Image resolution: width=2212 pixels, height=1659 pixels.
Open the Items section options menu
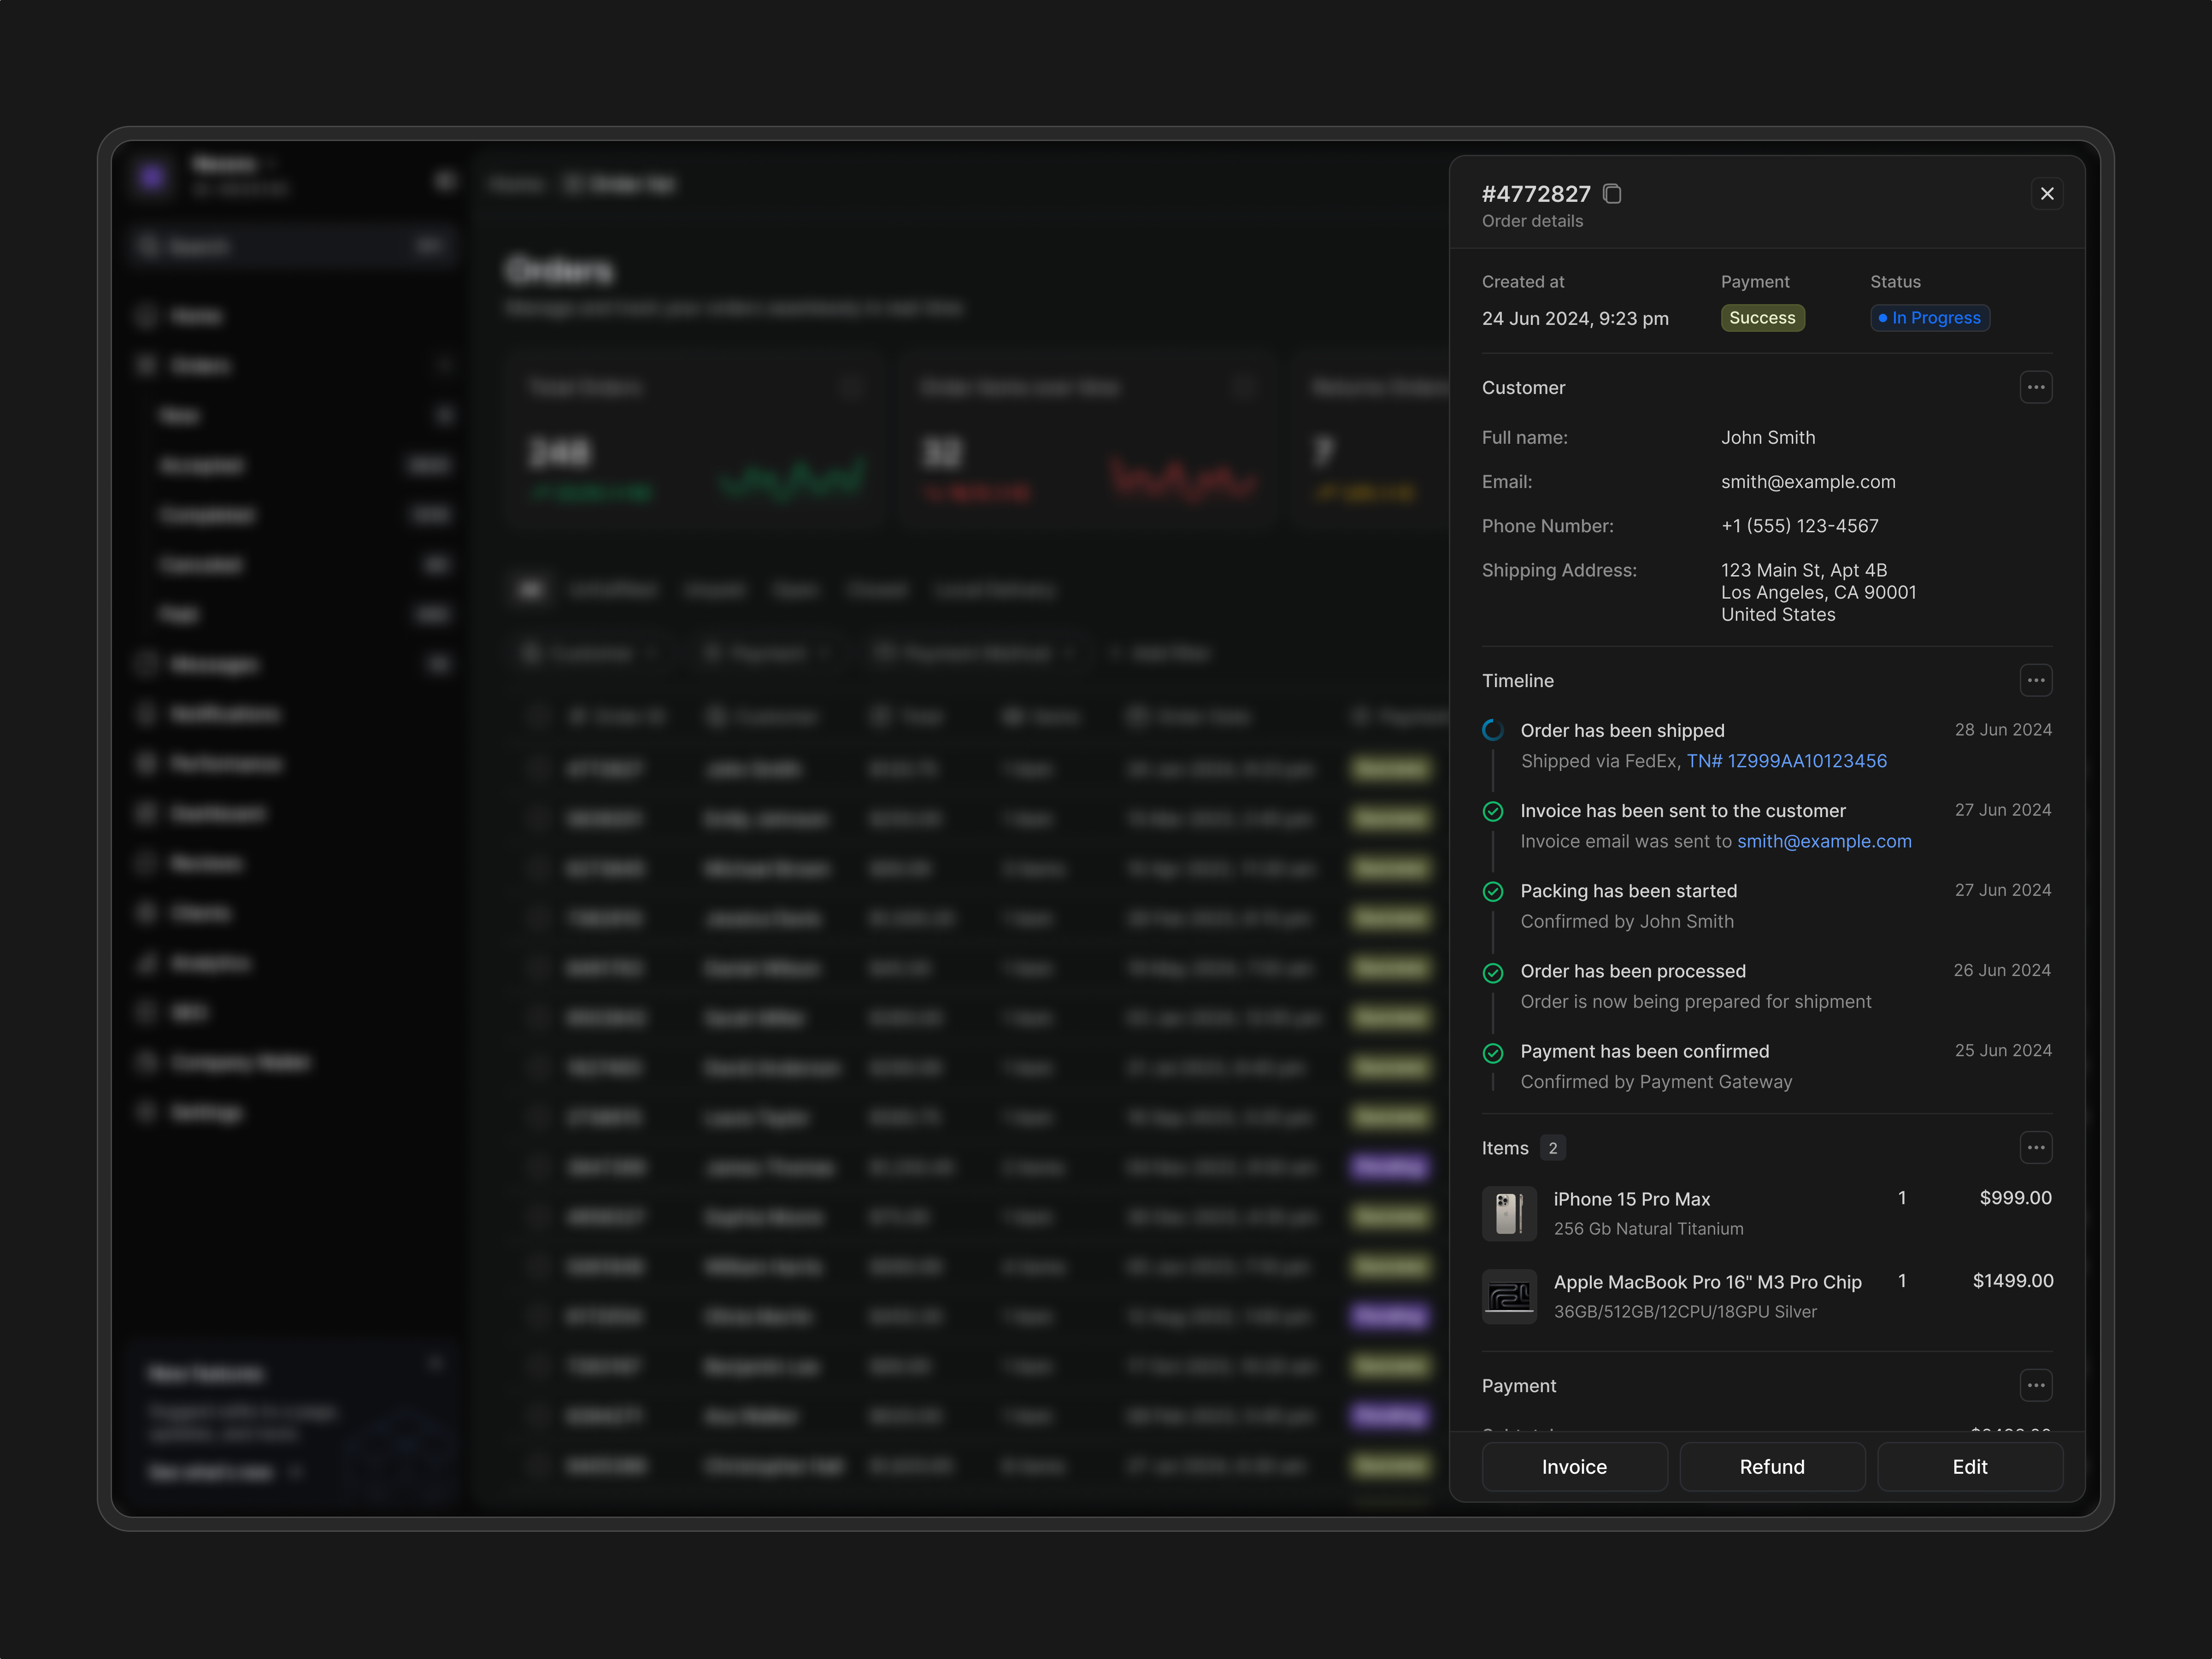point(2036,1148)
